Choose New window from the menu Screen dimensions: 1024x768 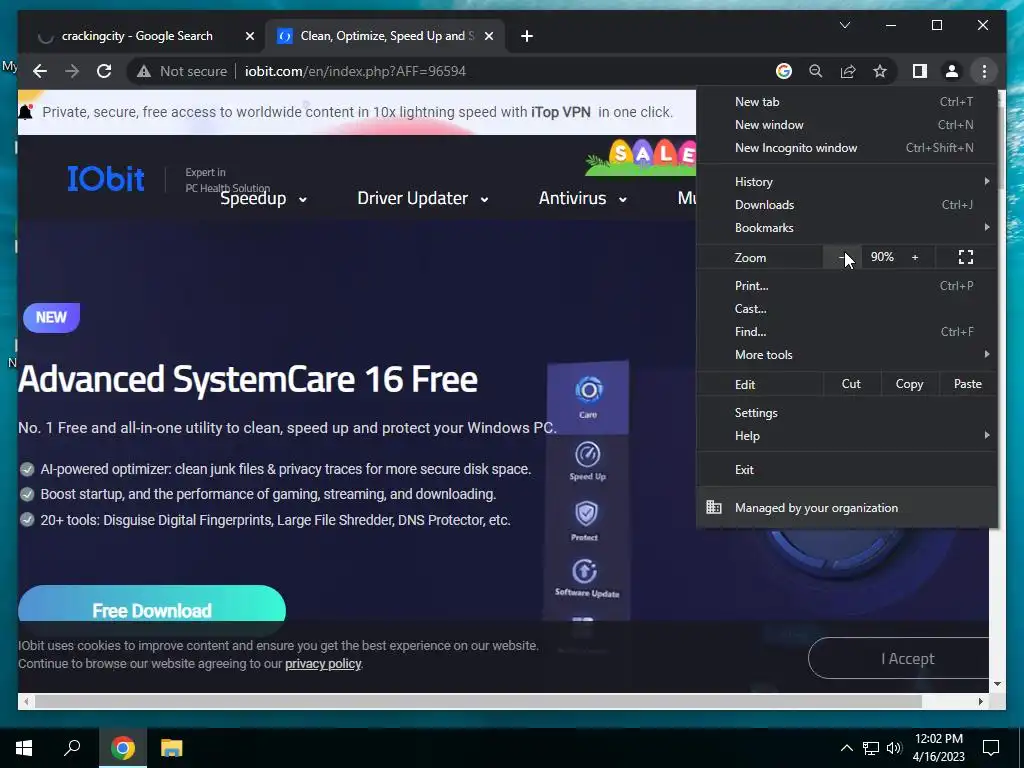tap(847, 125)
